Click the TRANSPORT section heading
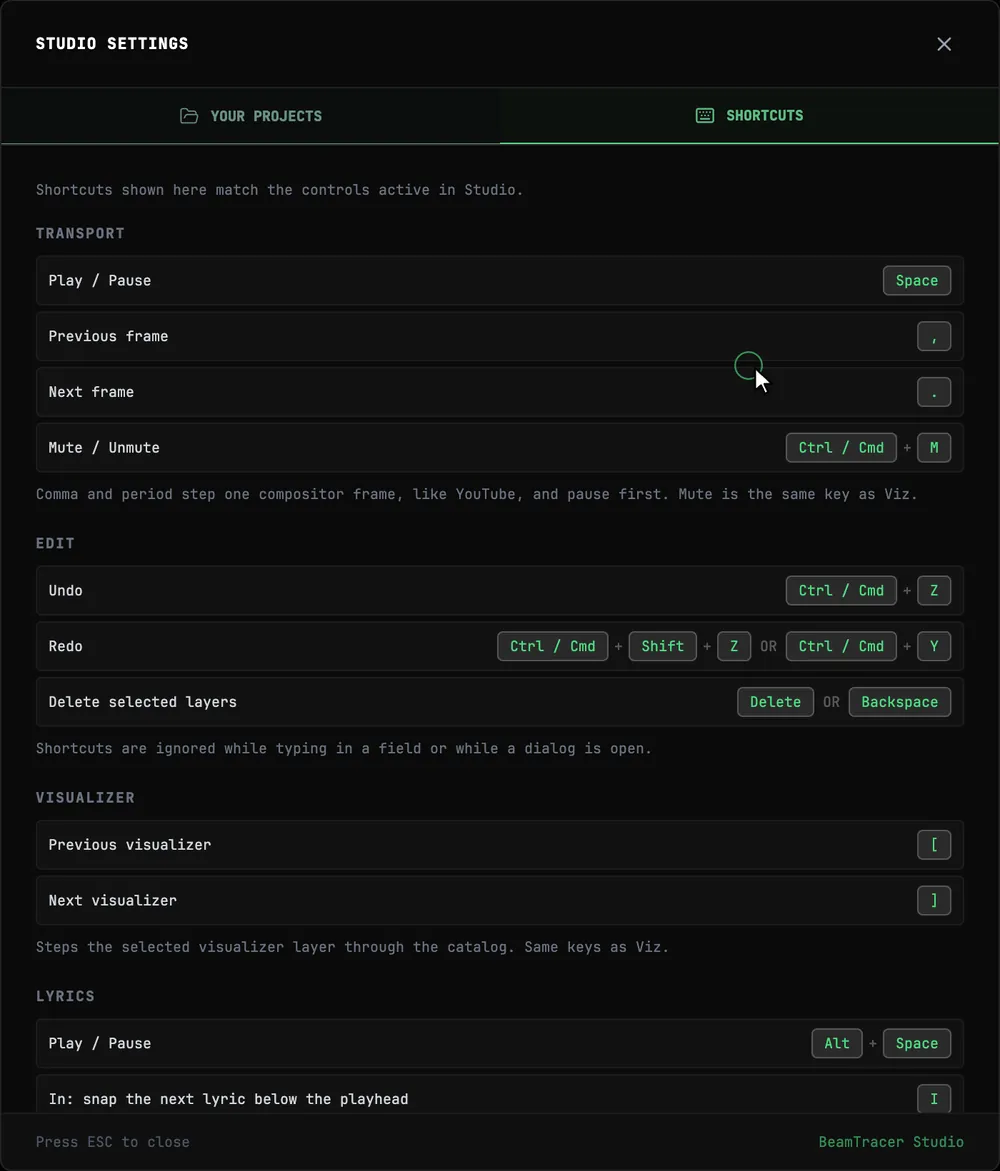 click(x=80, y=234)
